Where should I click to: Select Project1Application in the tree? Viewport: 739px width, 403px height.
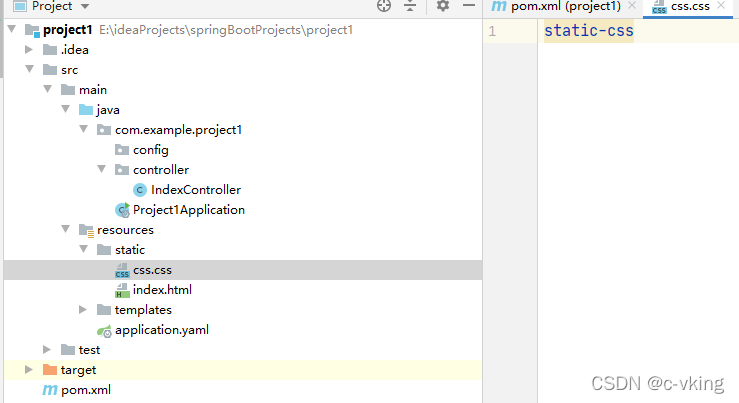(x=189, y=210)
